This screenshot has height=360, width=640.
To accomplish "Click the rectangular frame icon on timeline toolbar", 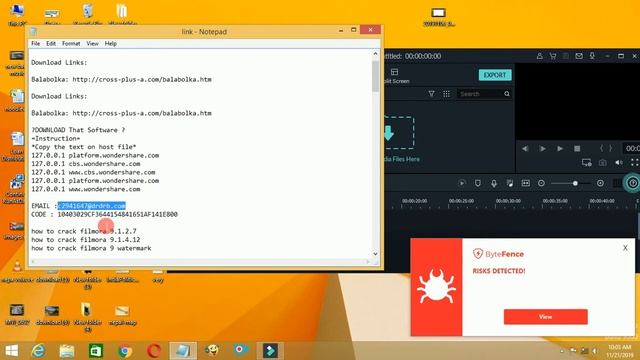I will point(526,183).
